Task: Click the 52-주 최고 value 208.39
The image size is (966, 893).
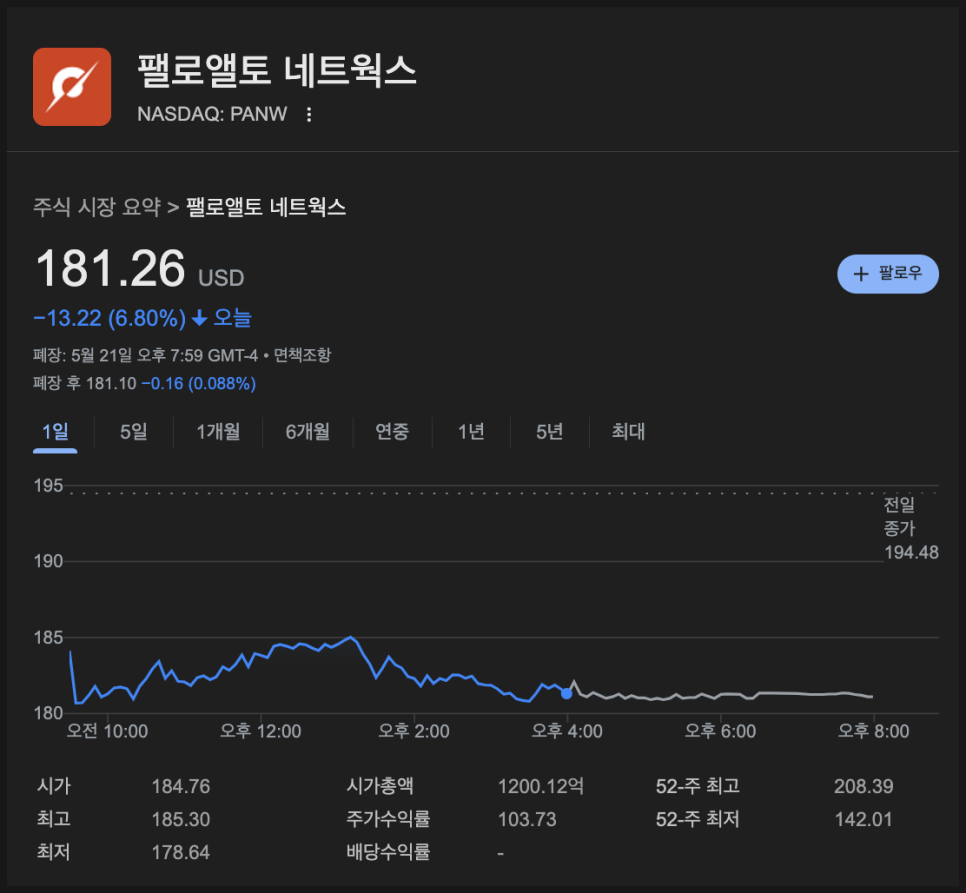Action: (x=864, y=786)
